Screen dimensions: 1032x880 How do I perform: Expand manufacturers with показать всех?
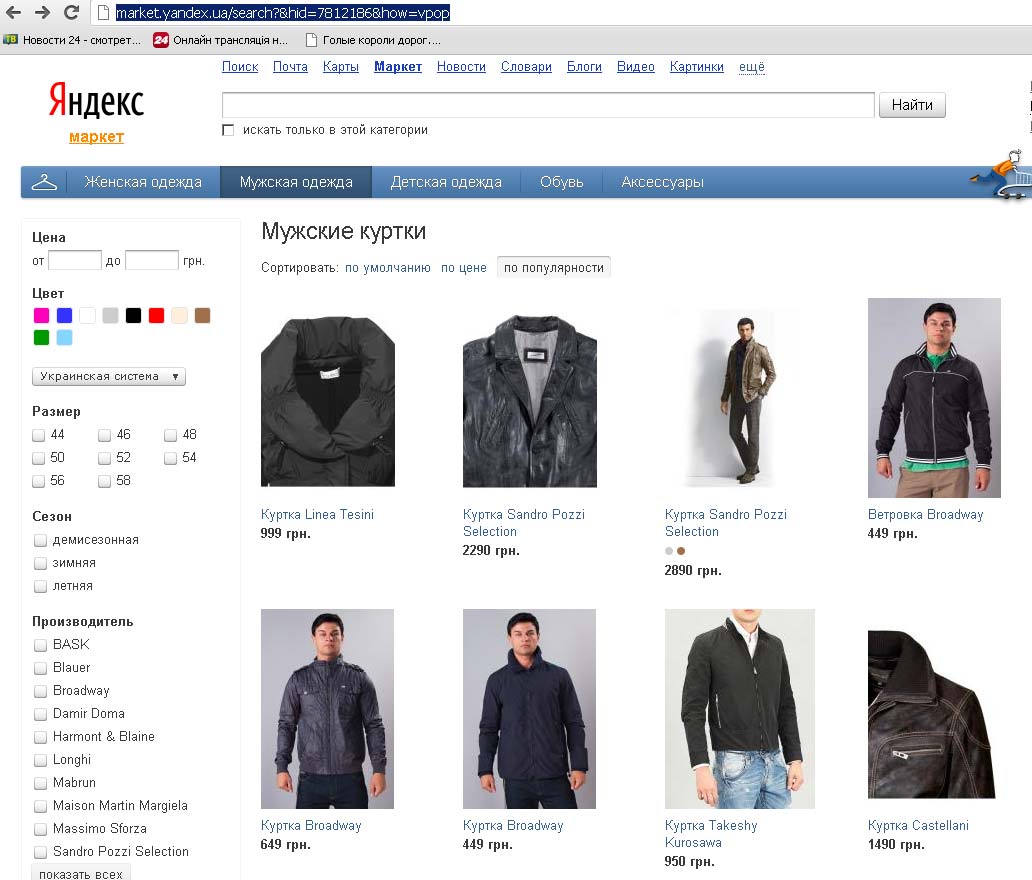81,873
